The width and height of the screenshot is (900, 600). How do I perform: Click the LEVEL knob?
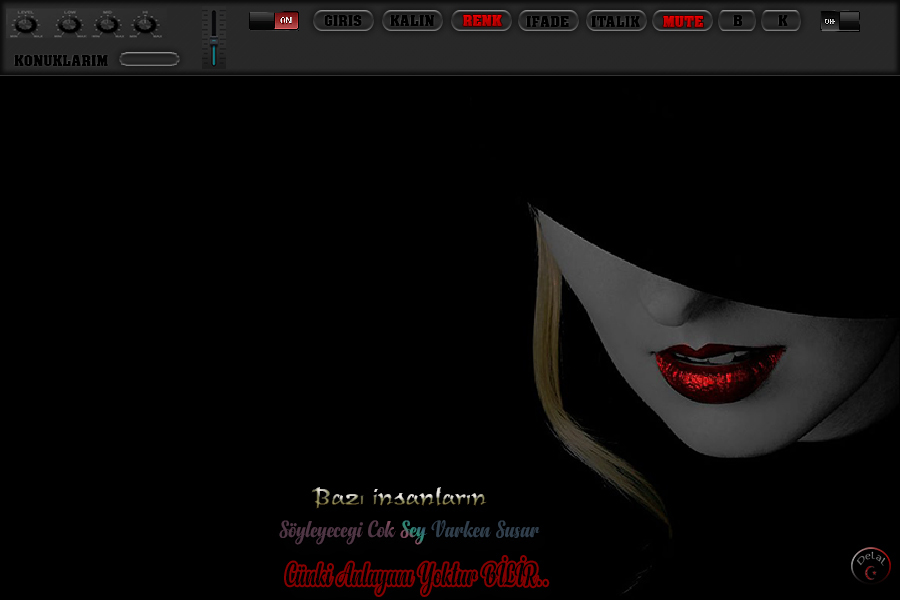(27, 24)
